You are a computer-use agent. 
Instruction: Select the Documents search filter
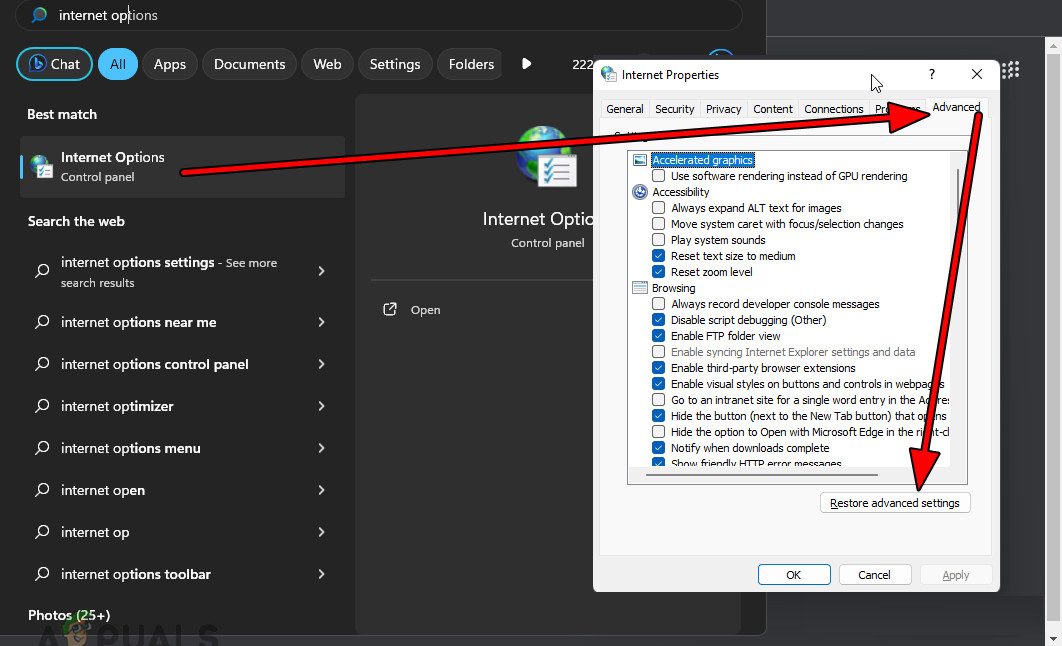(x=249, y=63)
